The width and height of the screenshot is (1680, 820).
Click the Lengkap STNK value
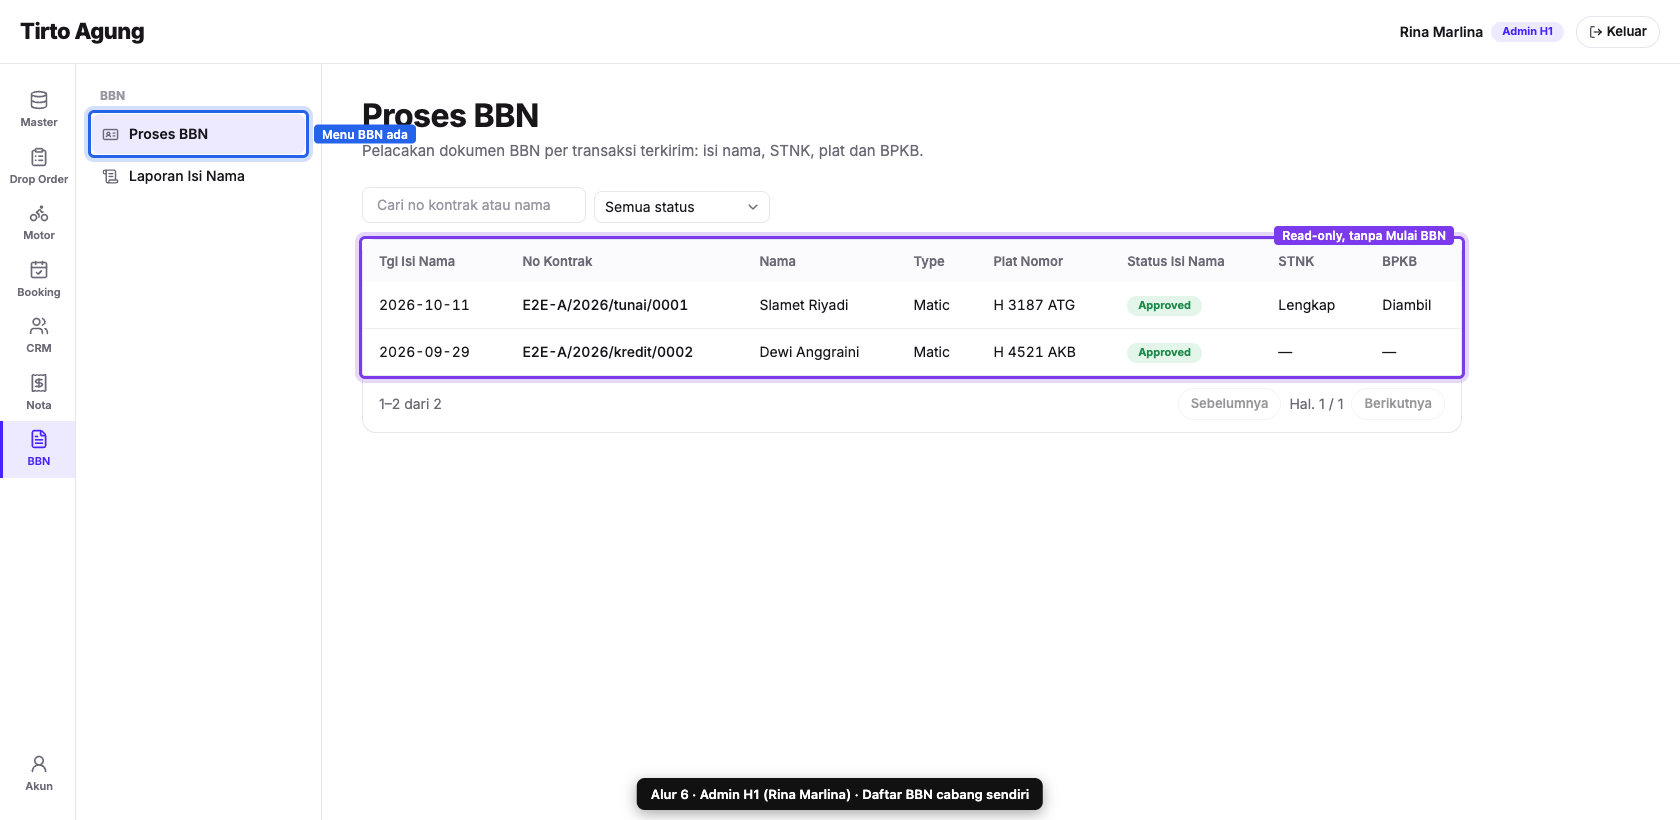tap(1306, 305)
